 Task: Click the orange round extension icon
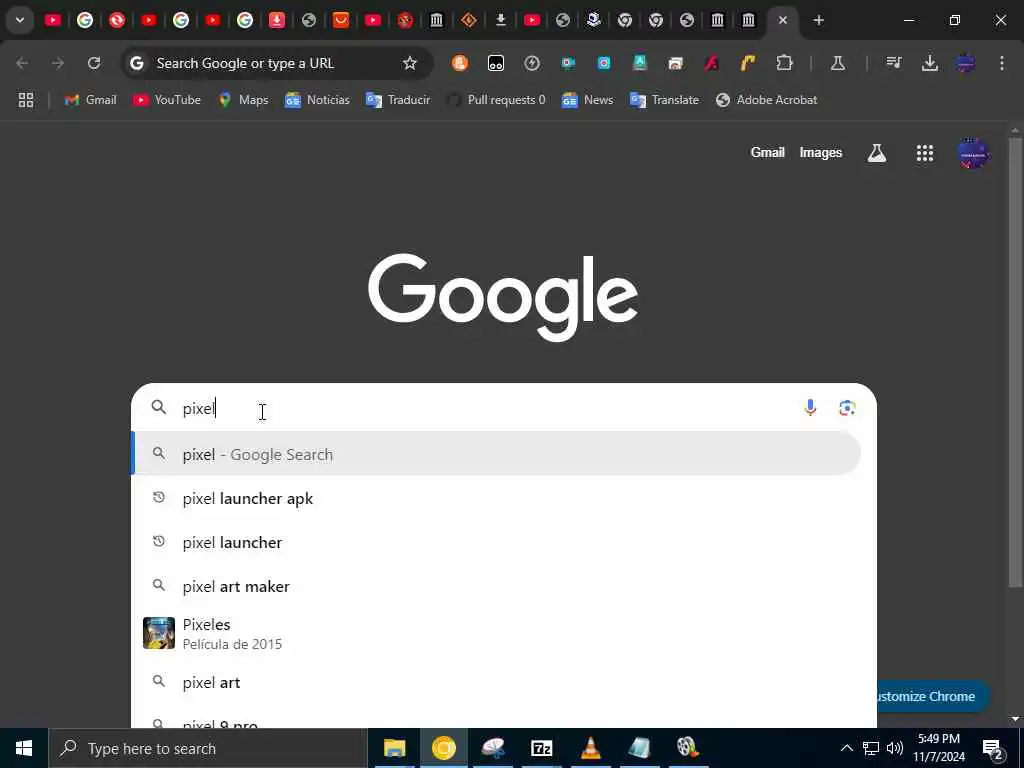[x=460, y=63]
